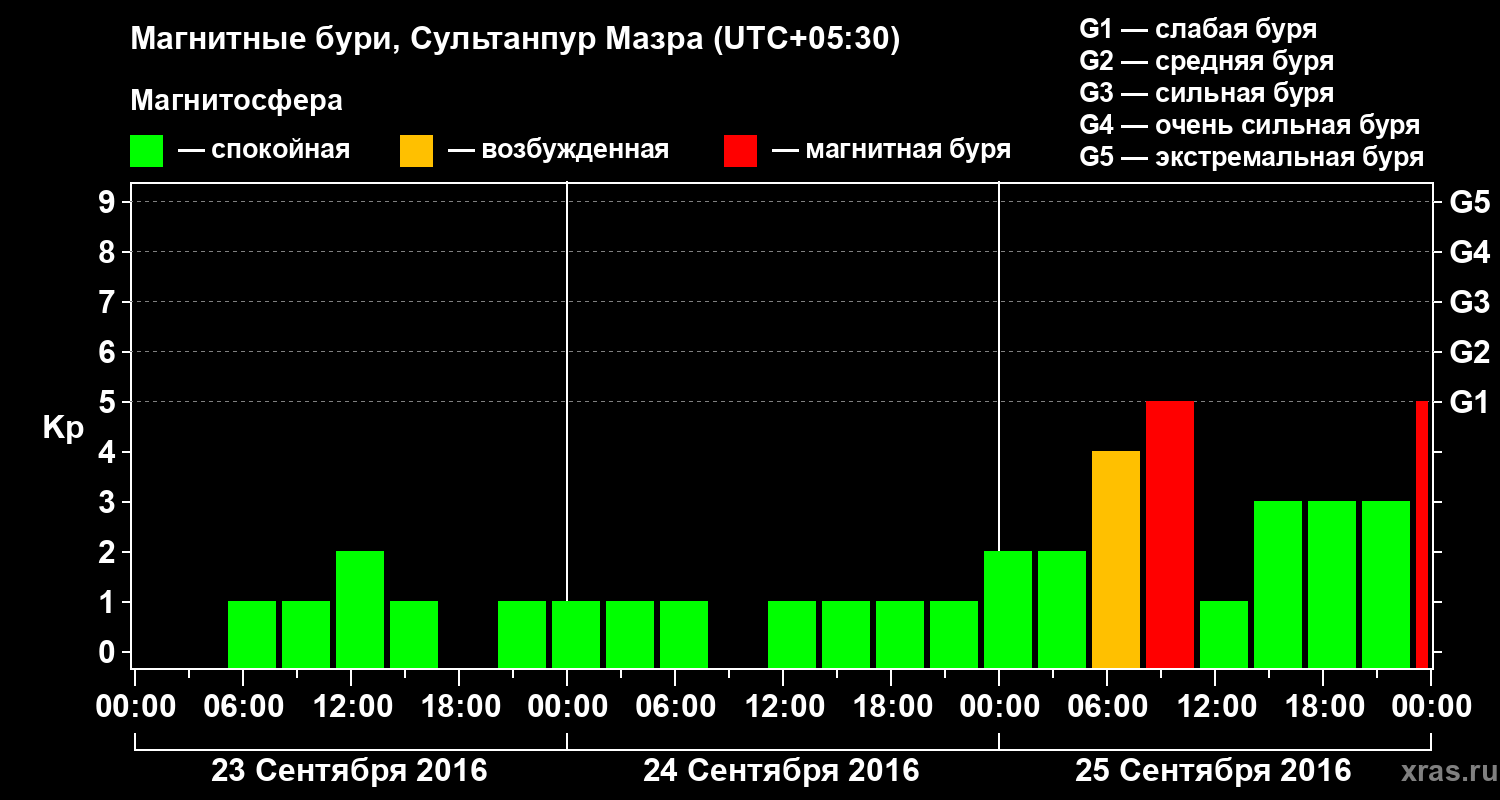1500x800 pixels.
Task: Click the green Kp 2 bar on 23 September
Action: click(360, 610)
